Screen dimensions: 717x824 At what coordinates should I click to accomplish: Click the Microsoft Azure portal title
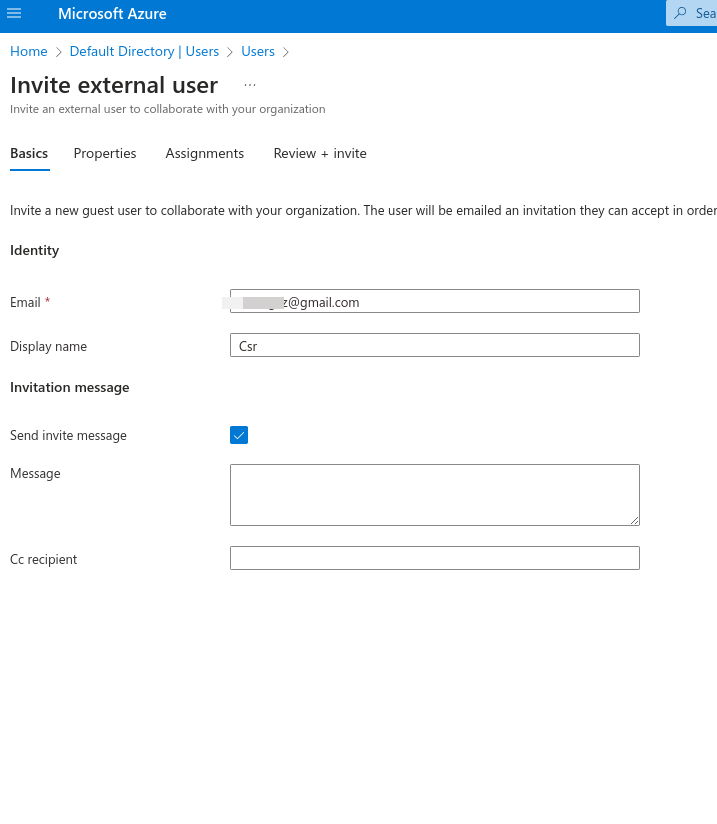click(112, 14)
